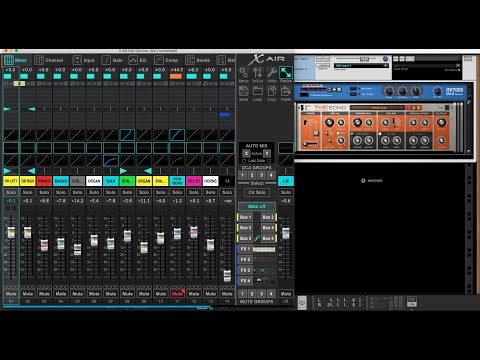
Task: Switch to the Mixer tab
Action: click(16, 60)
